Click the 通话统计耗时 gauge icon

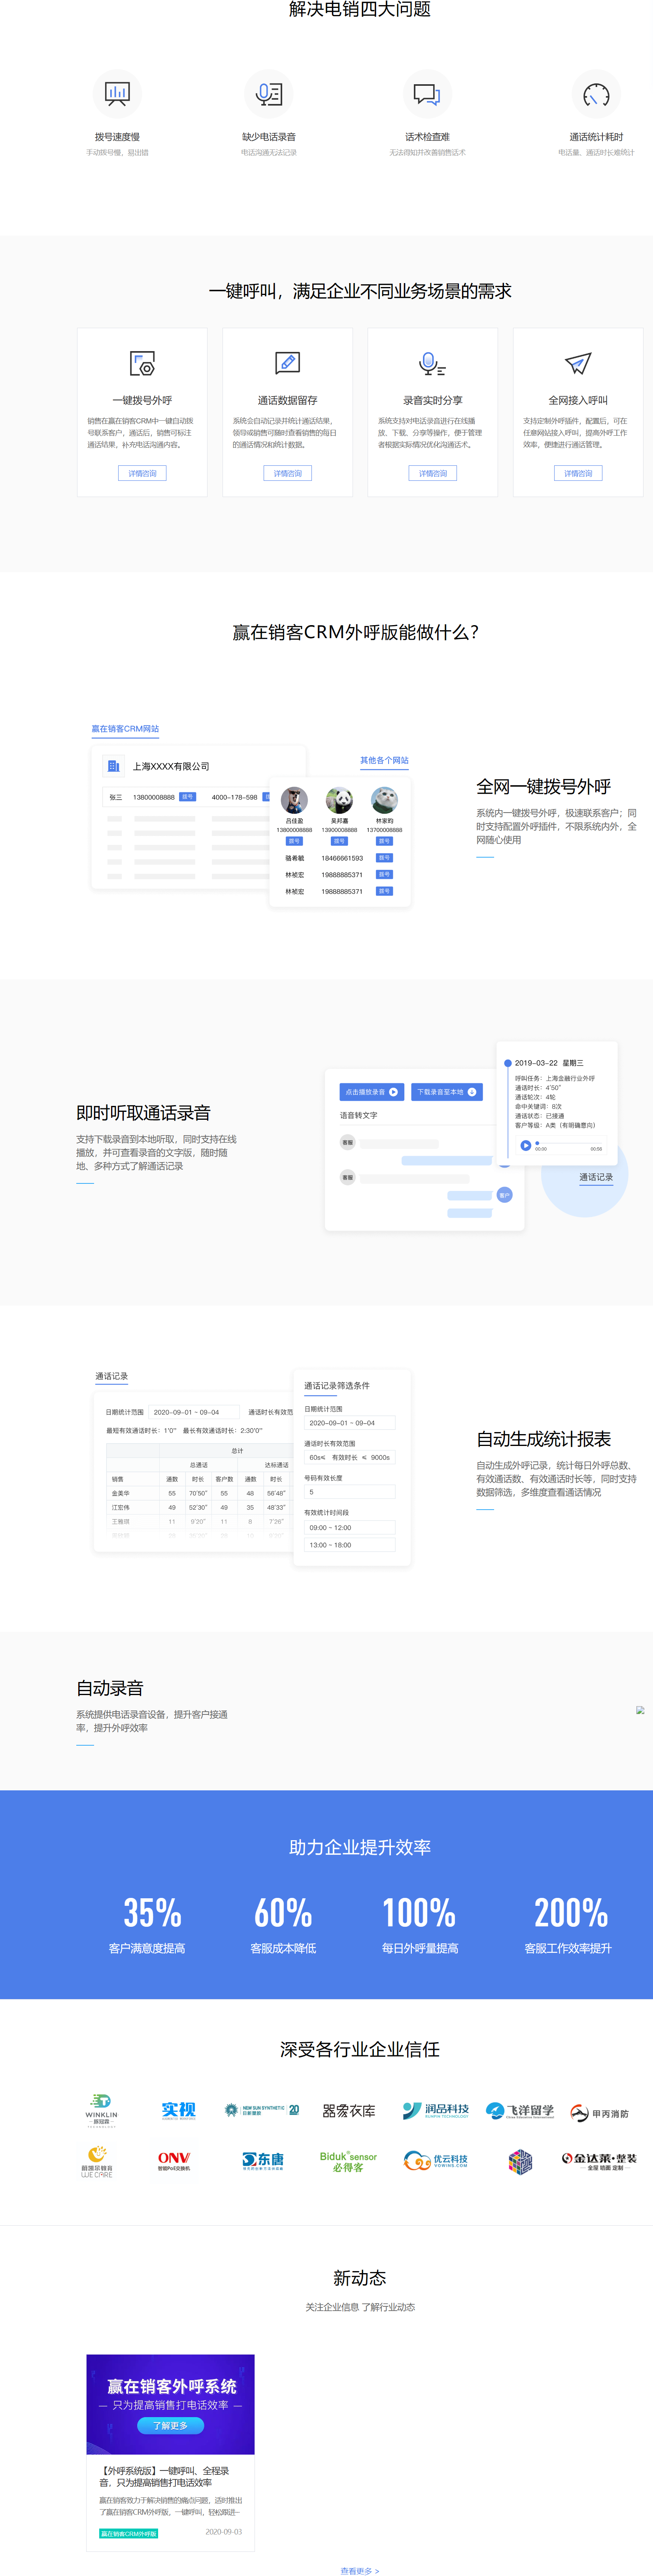[x=596, y=95]
